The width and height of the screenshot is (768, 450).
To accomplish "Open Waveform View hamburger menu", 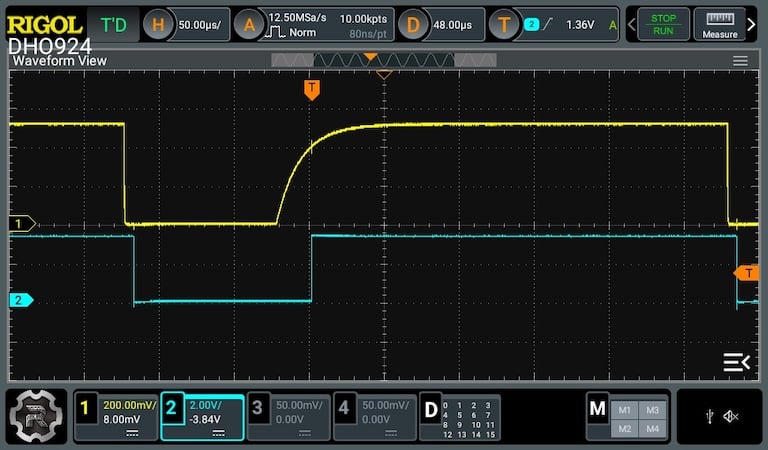I will pos(740,61).
